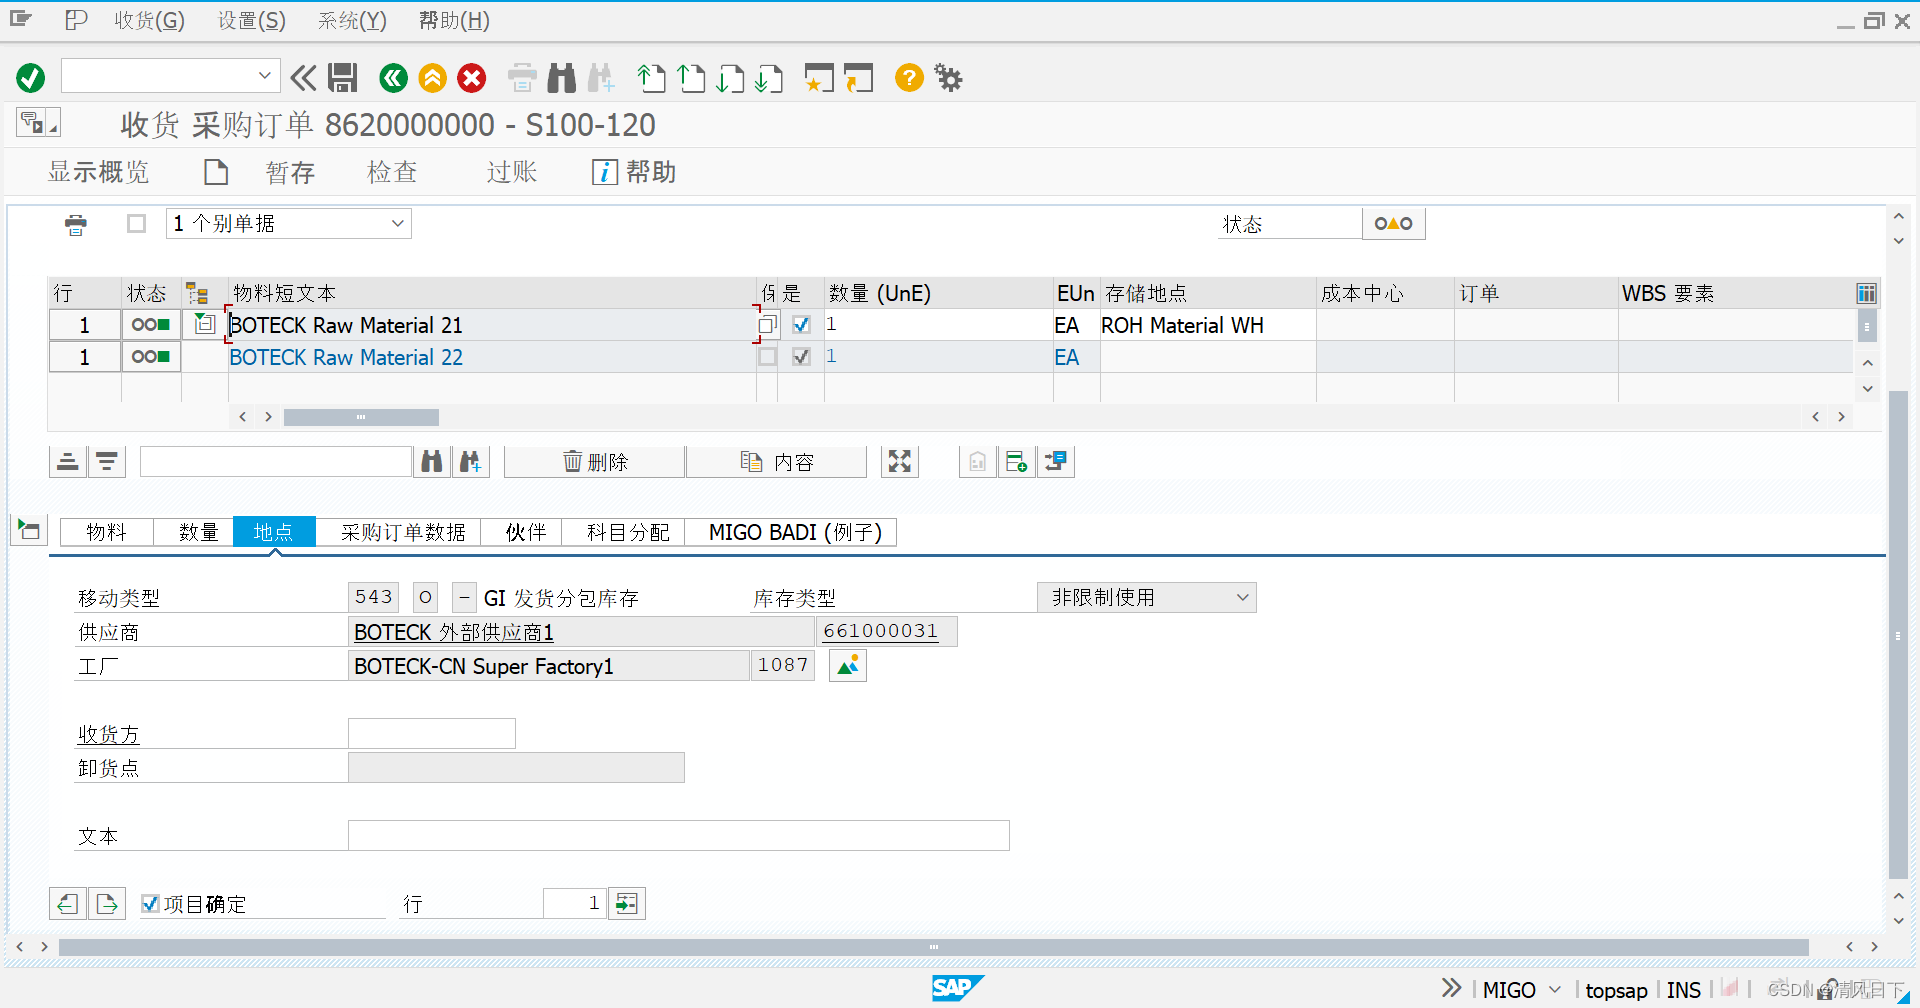Click the Last Page icon
Screen dimensions: 1920x1008
[769, 77]
